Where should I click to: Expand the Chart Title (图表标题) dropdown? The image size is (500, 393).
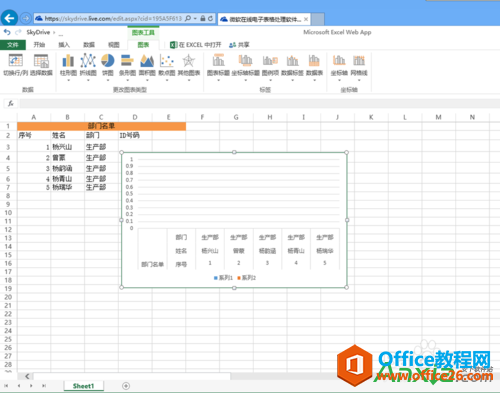[218, 80]
